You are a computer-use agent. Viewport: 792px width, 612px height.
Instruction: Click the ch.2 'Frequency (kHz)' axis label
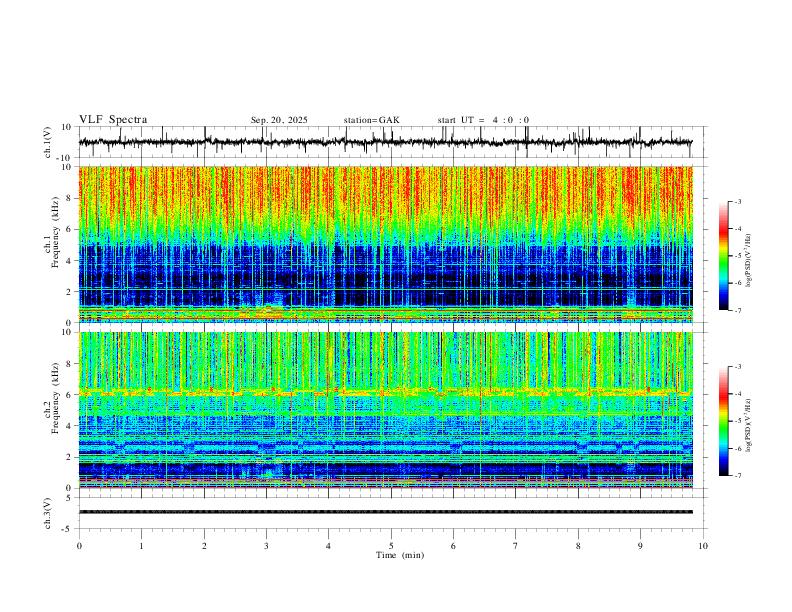pos(55,398)
